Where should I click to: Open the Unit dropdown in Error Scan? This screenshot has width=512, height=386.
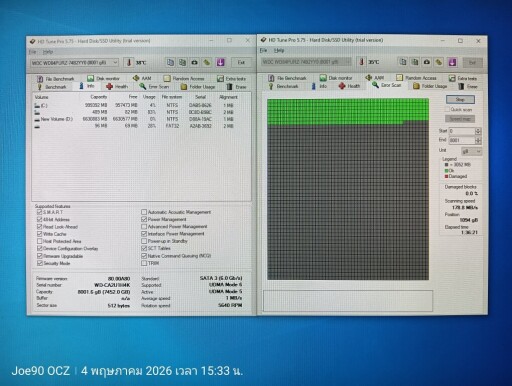pos(472,152)
